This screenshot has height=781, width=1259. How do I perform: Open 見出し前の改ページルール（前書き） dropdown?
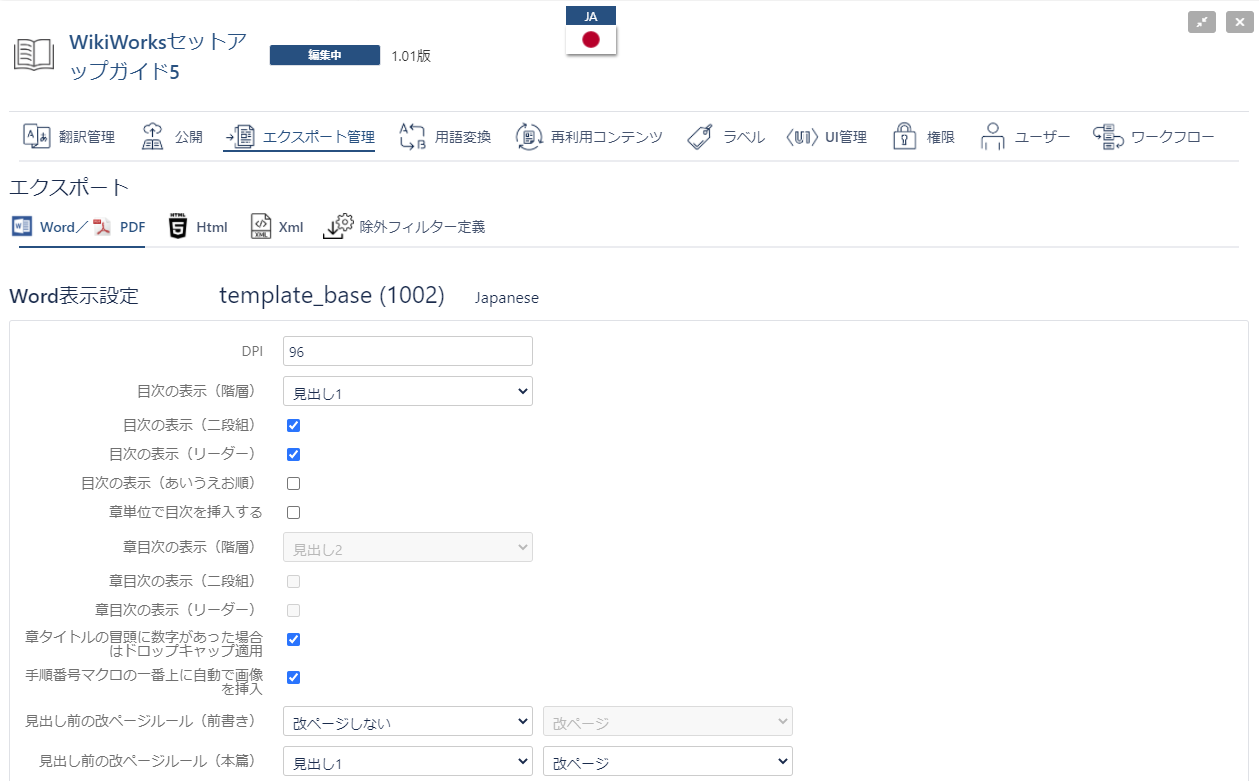coord(407,722)
